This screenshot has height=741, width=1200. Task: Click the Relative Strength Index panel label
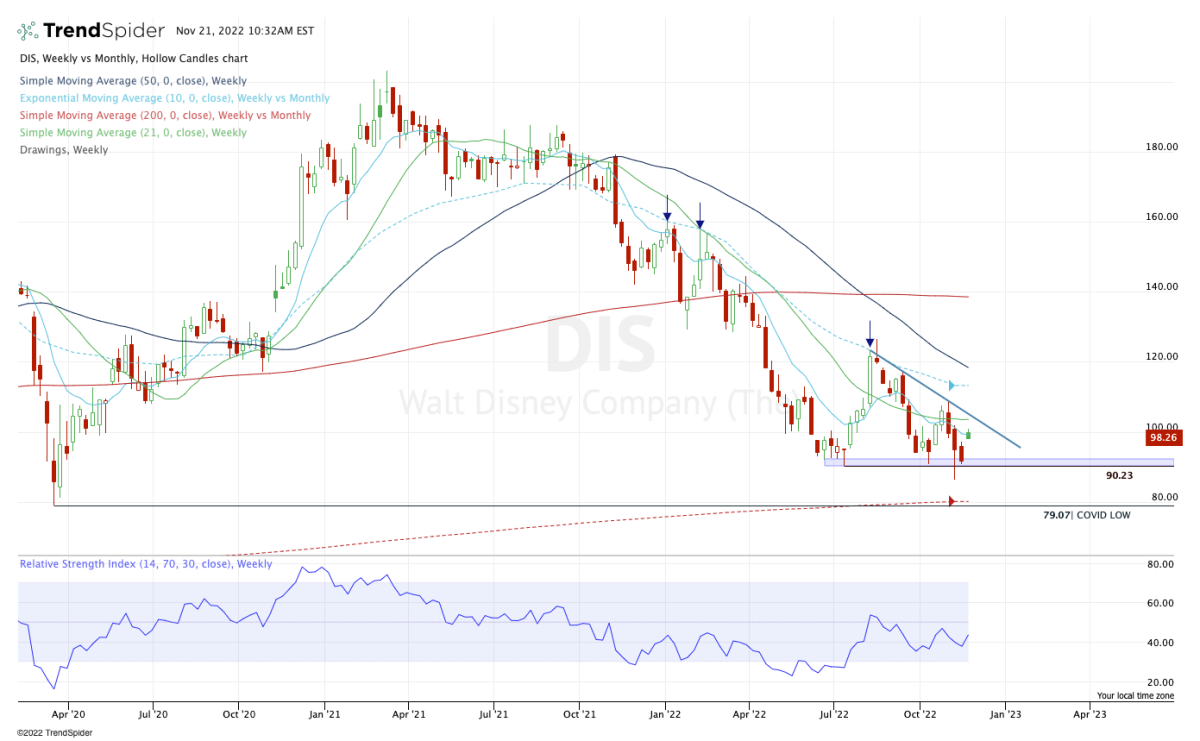point(146,565)
